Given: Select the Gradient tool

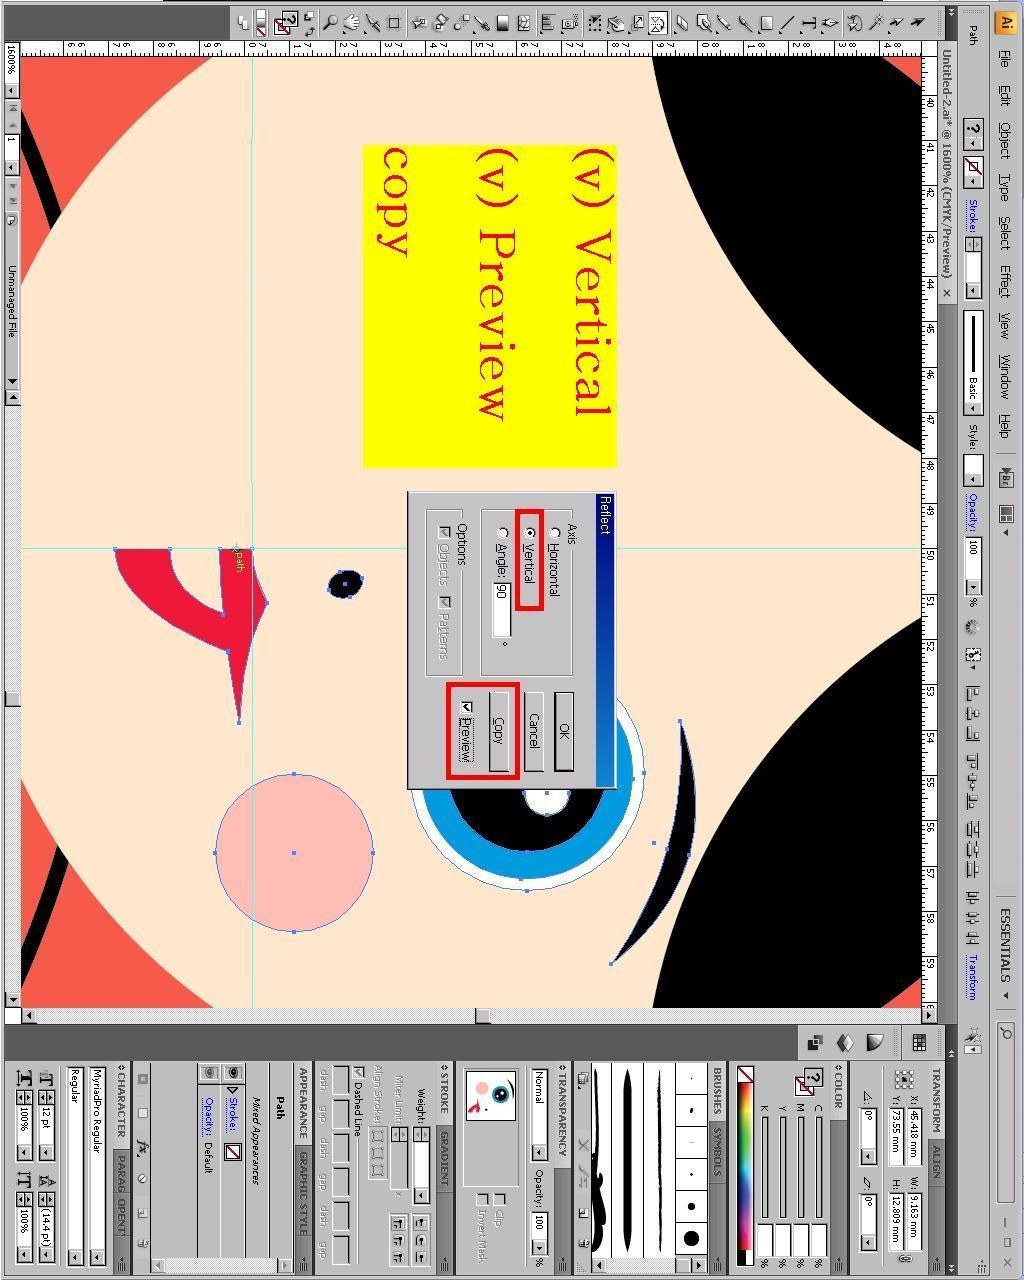Looking at the screenshot, I should pyautogui.click(x=502, y=22).
